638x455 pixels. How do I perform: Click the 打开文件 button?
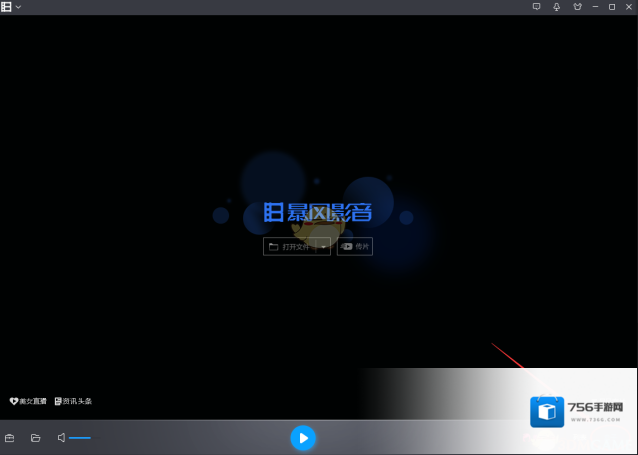pyautogui.click(x=290, y=246)
